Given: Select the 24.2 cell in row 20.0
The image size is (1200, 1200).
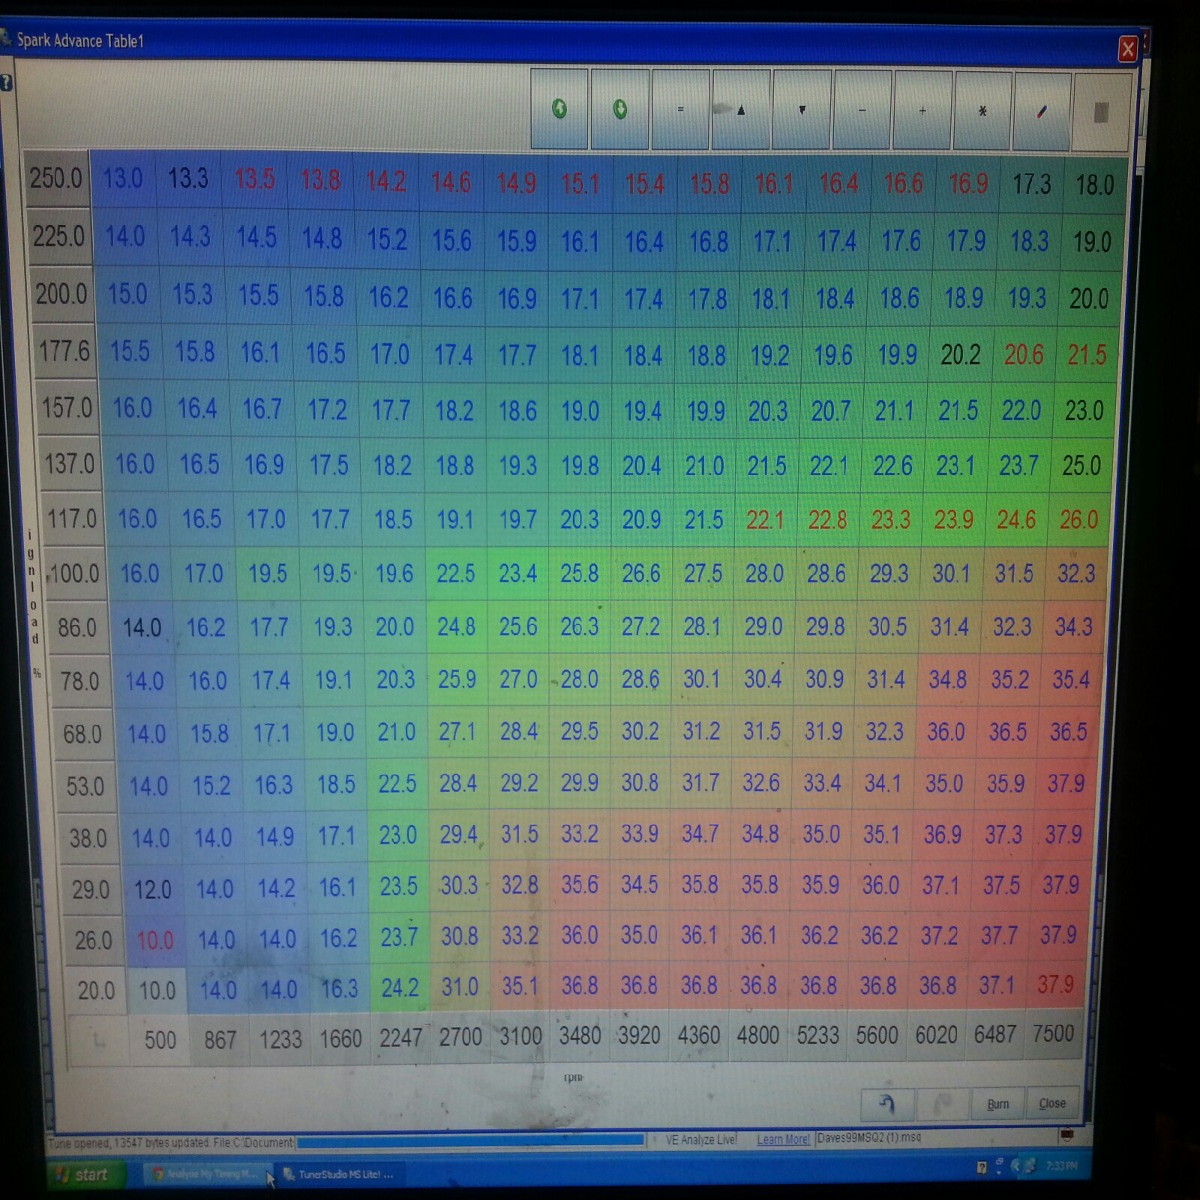Looking at the screenshot, I should click(400, 988).
